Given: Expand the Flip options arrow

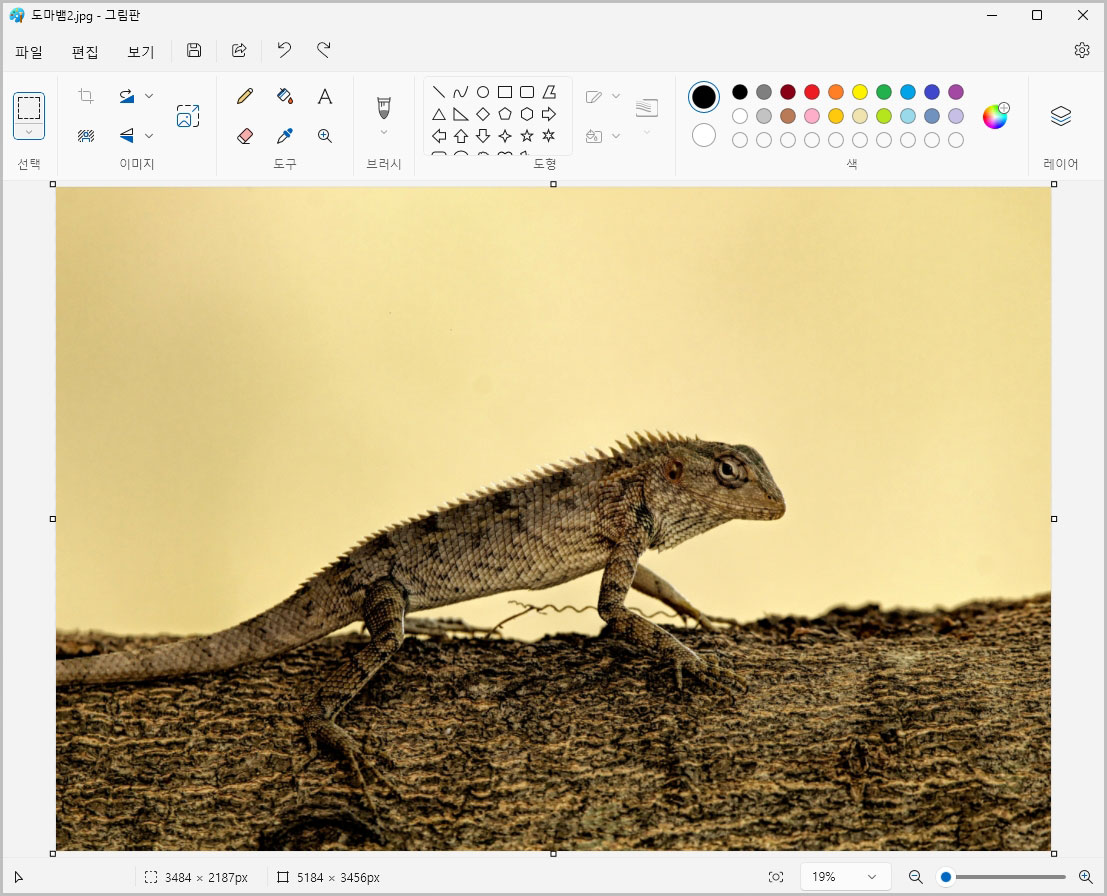Looking at the screenshot, I should click(149, 136).
